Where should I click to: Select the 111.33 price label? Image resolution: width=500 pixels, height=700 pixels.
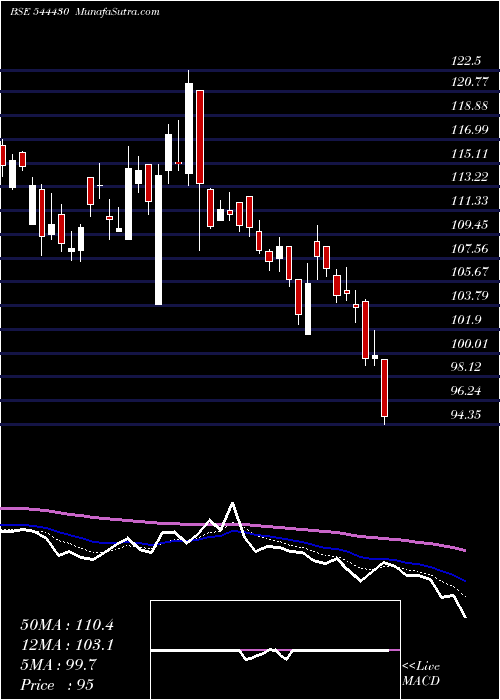(470, 201)
